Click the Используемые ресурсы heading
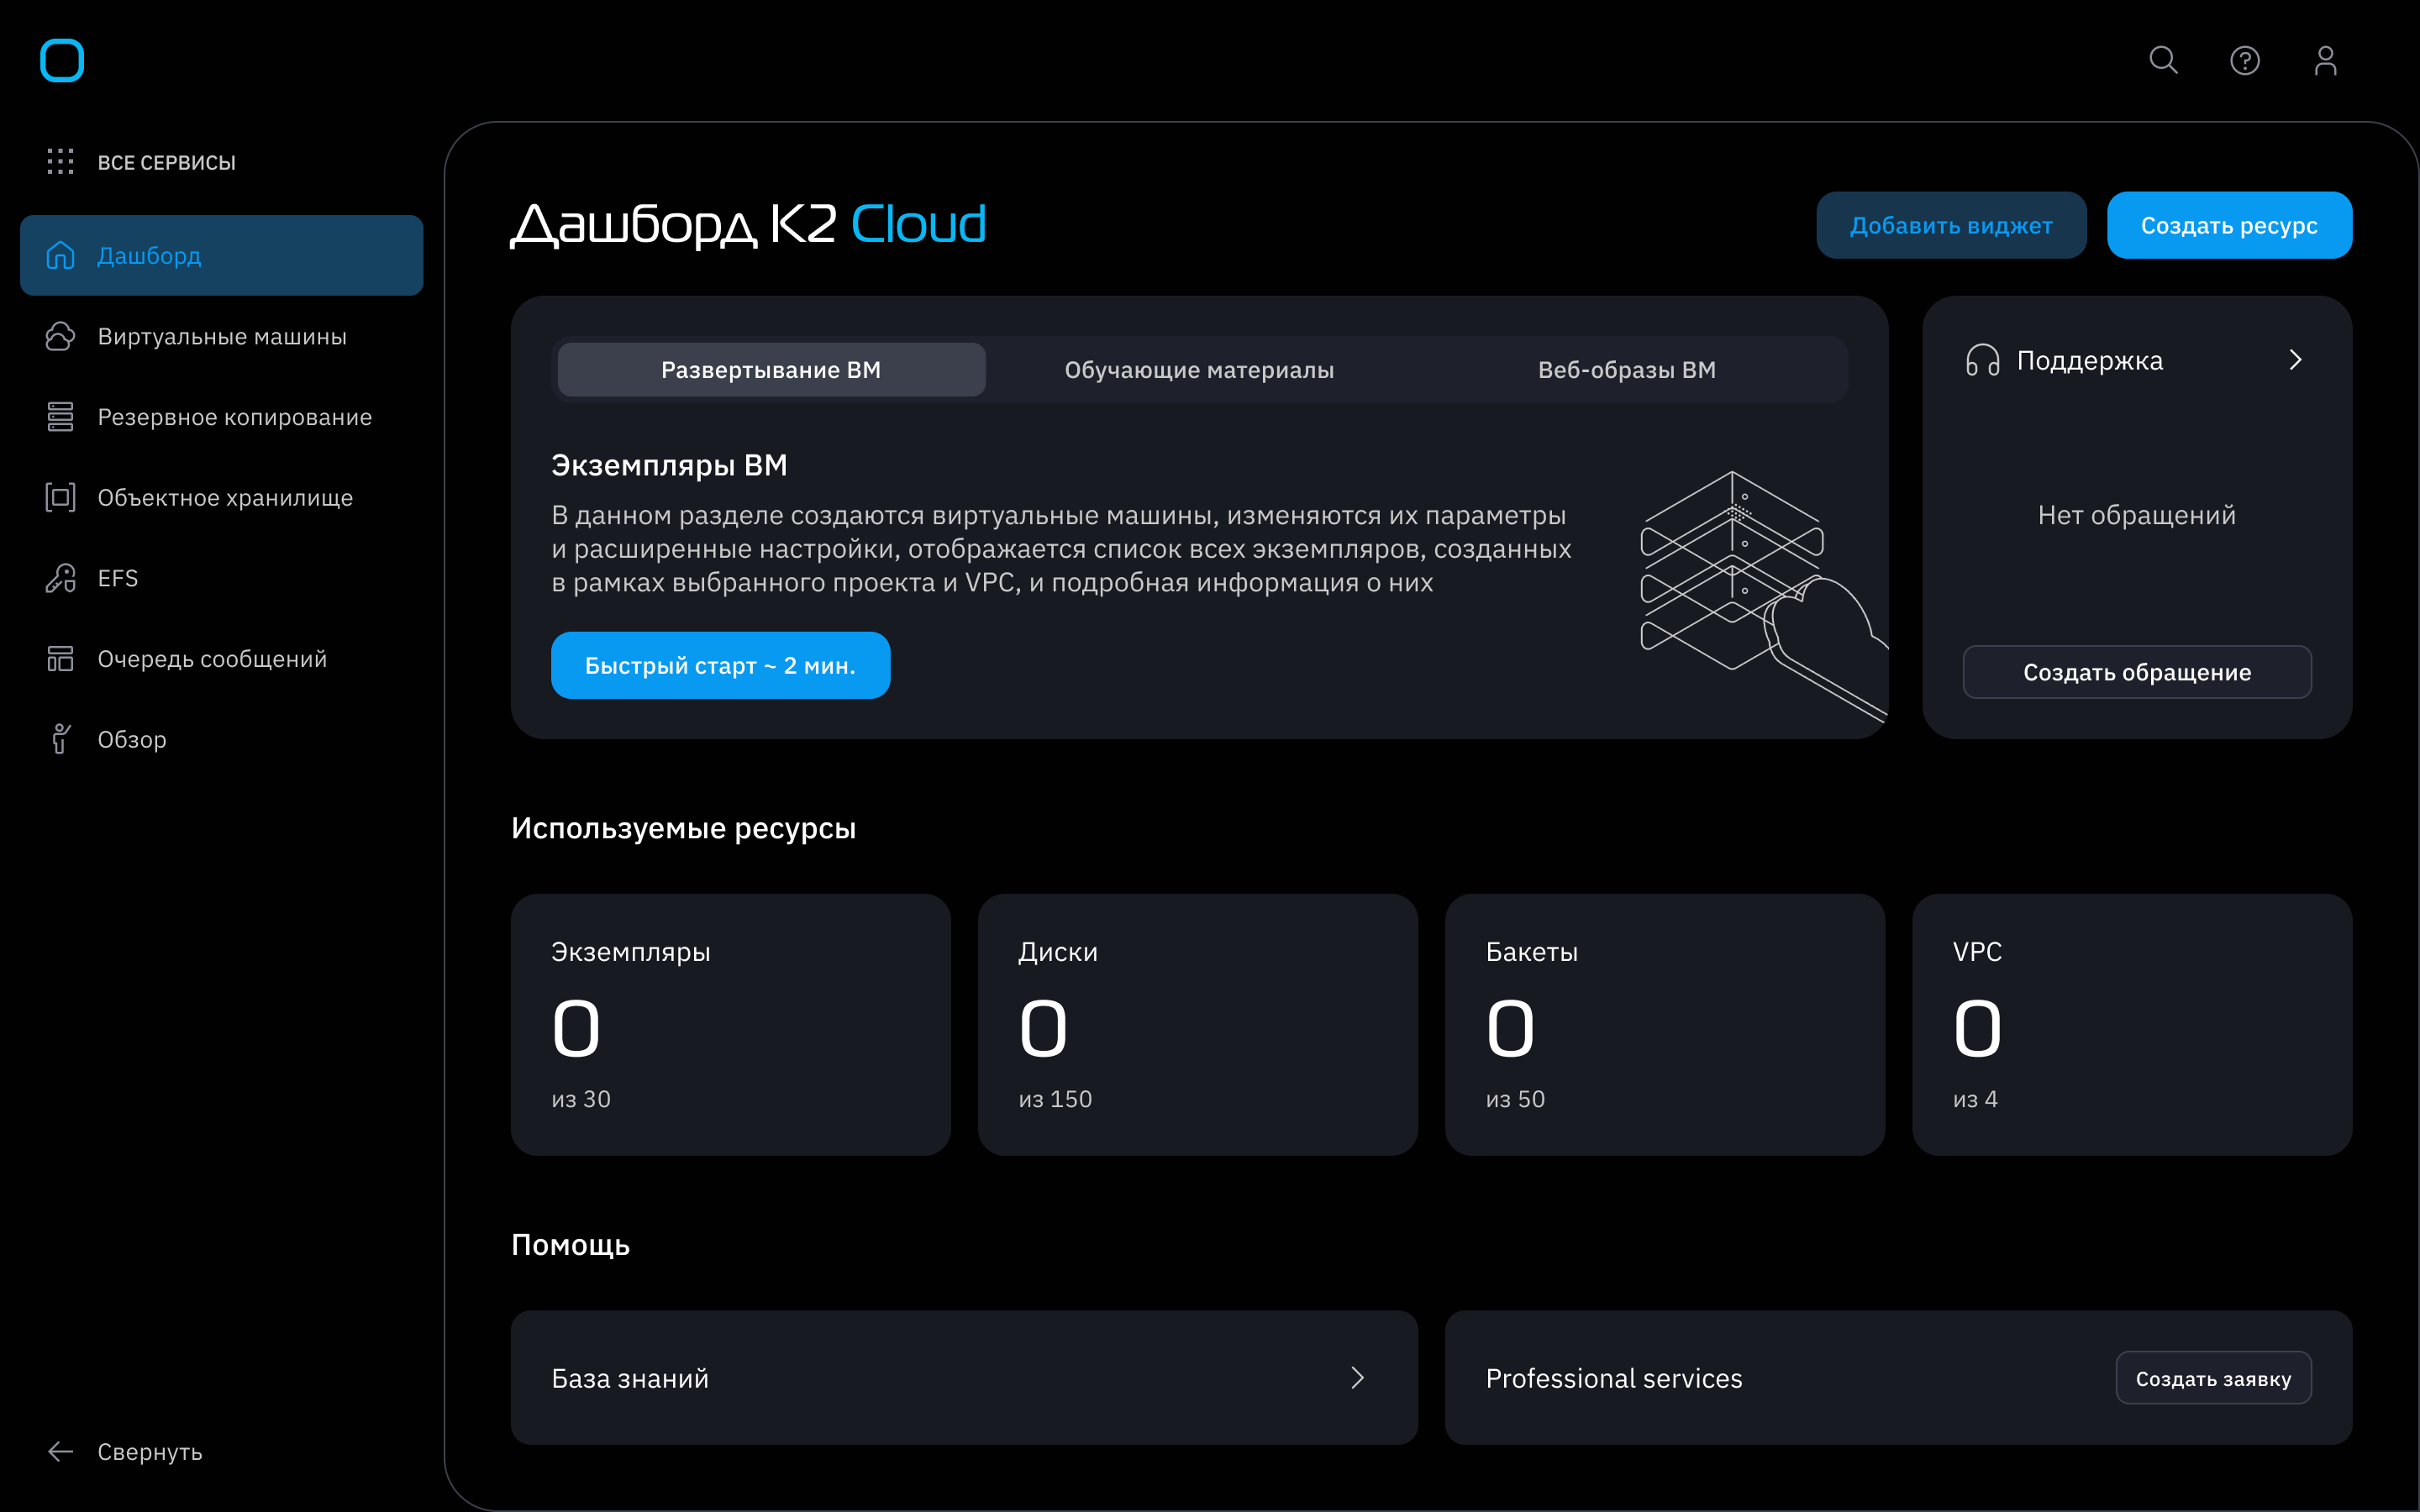Image resolution: width=2420 pixels, height=1512 pixels. [683, 828]
